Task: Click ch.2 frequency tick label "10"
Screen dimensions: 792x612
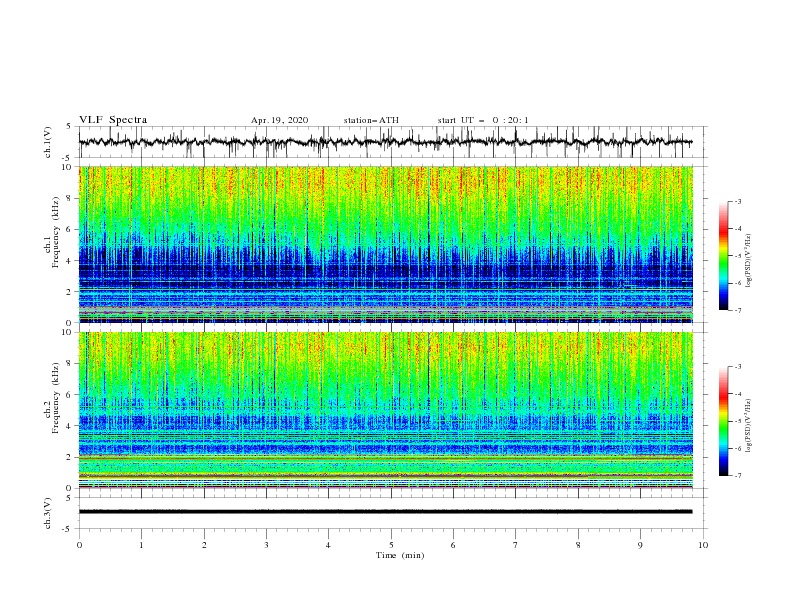Action: (x=68, y=332)
